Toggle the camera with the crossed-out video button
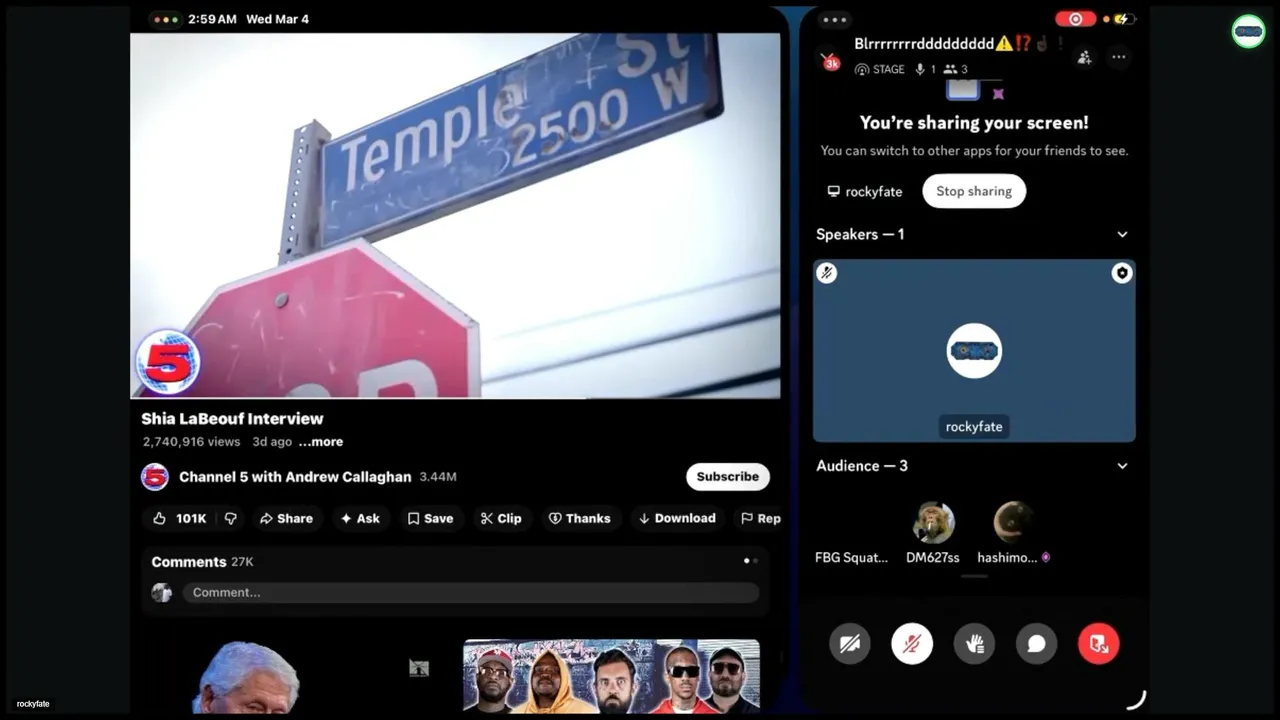 point(850,644)
